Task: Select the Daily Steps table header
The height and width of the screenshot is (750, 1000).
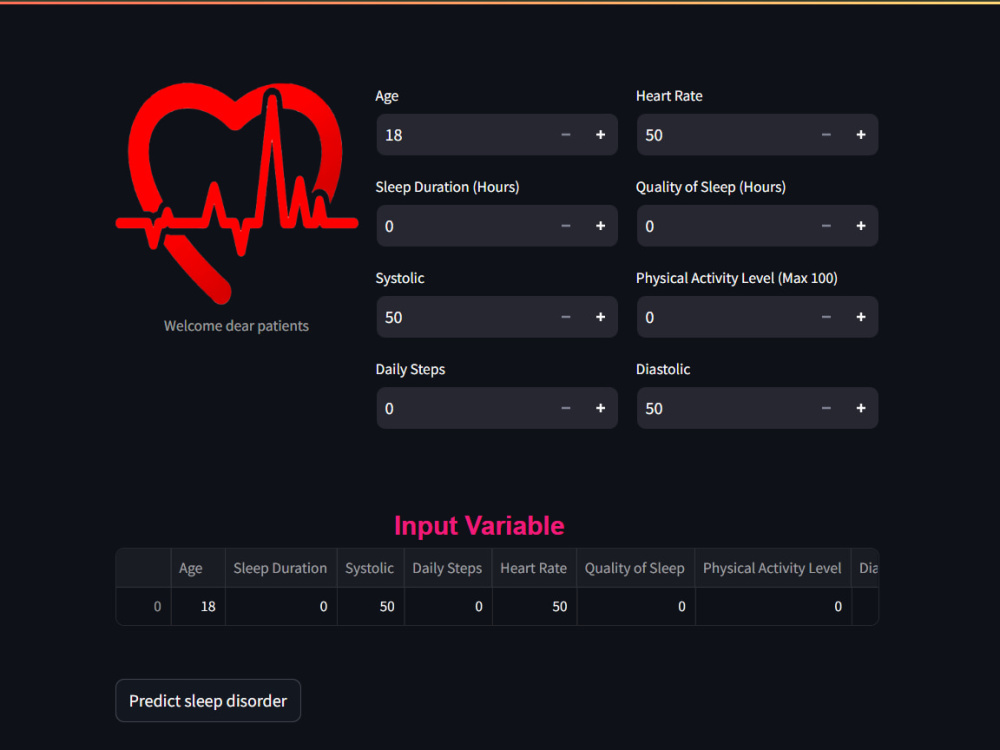Action: 448,568
